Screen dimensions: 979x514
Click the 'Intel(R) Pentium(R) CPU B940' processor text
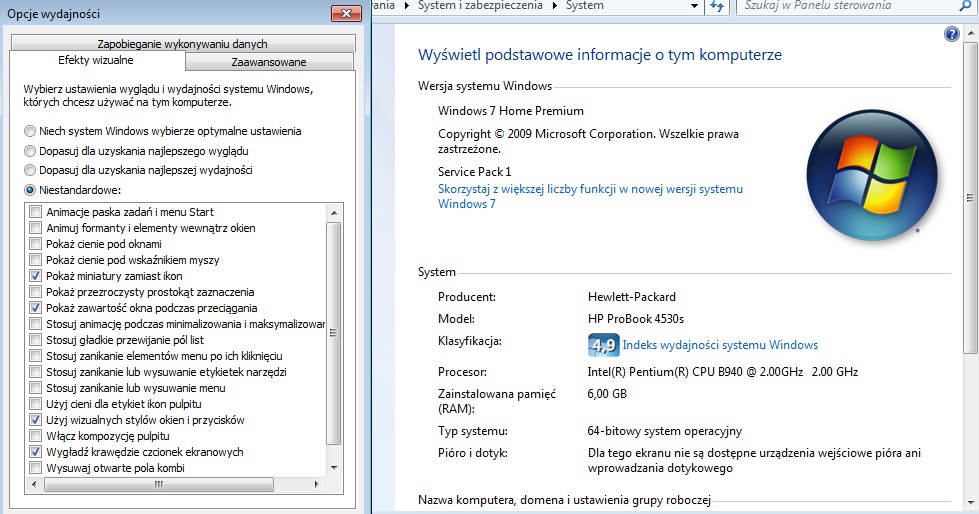[x=722, y=372]
